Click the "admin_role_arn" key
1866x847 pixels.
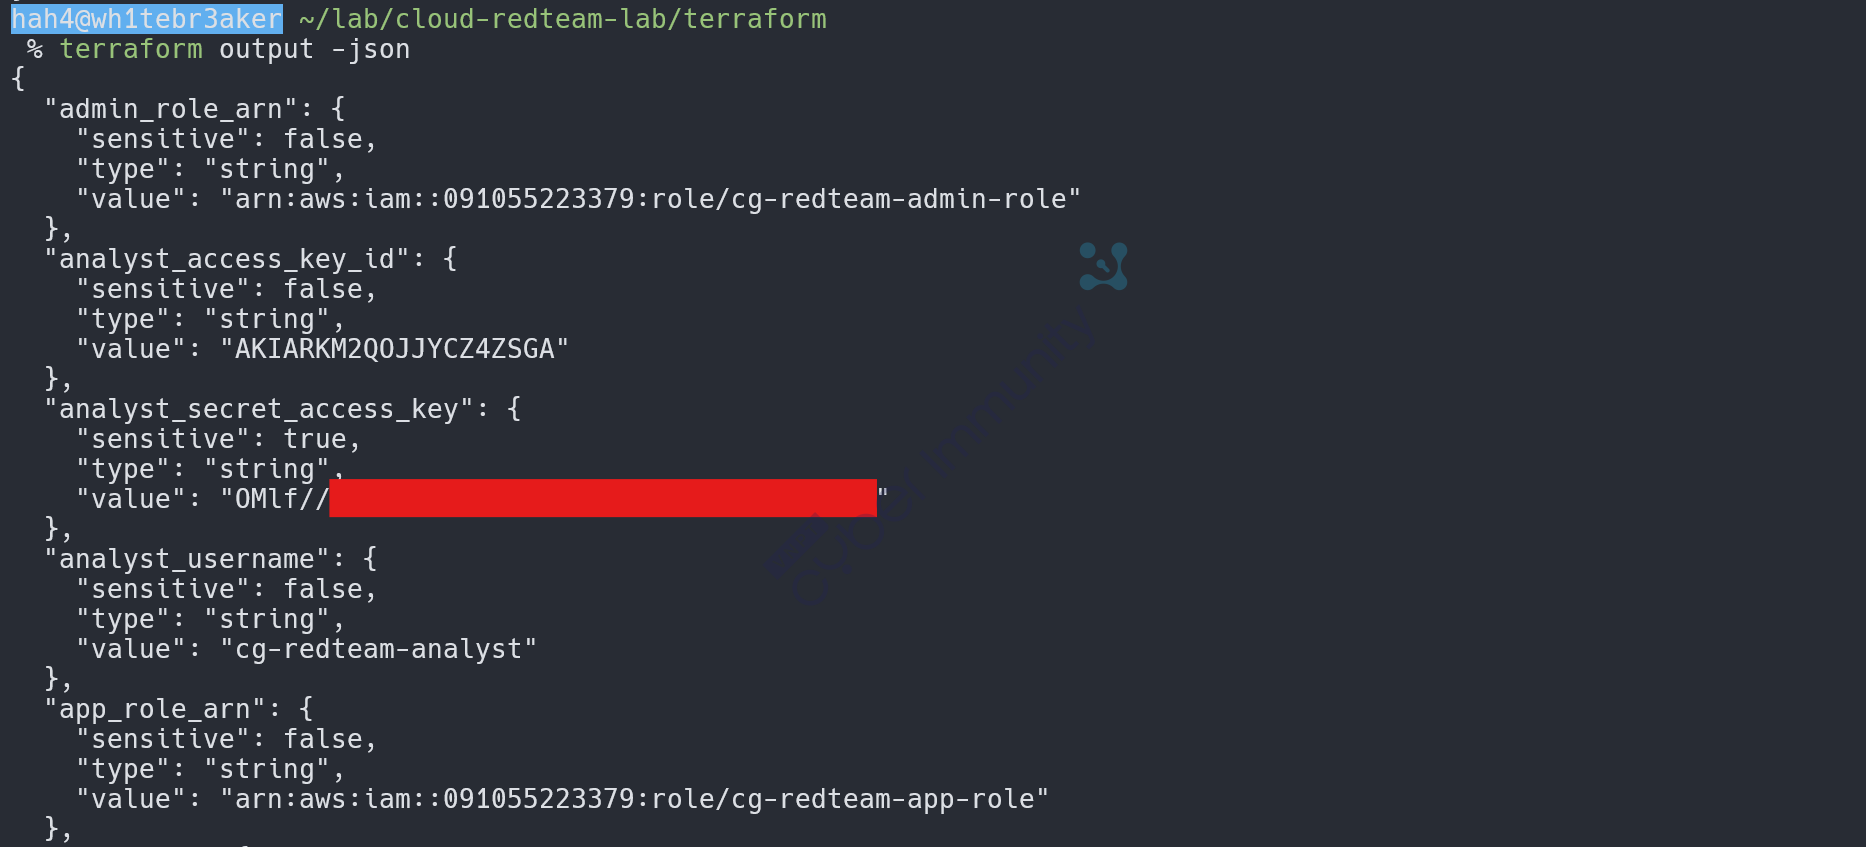171,109
